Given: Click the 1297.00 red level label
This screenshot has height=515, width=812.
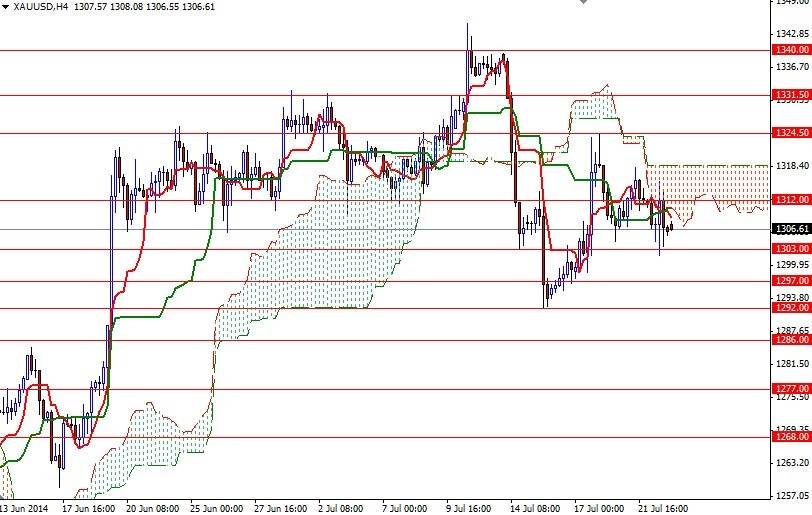Looking at the screenshot, I should 790,281.
